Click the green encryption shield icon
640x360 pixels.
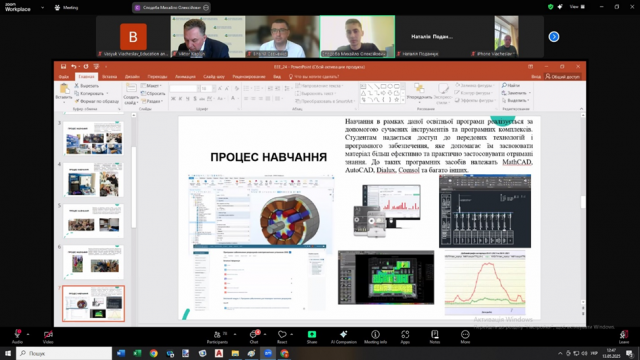(x=550, y=7)
